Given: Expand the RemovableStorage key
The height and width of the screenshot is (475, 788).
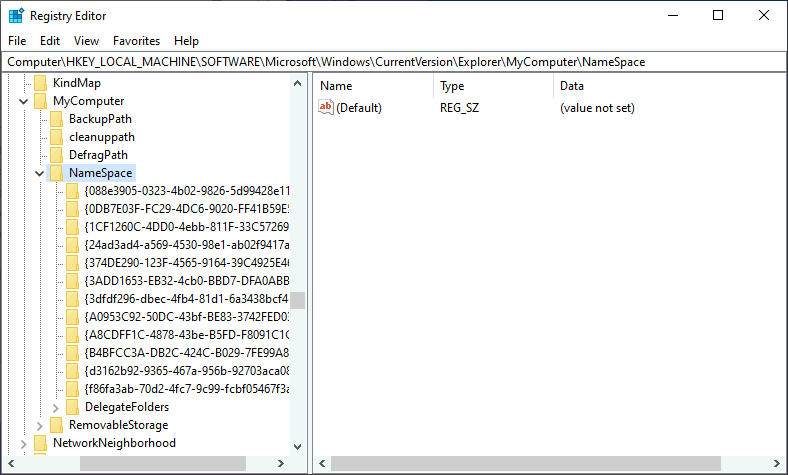Looking at the screenshot, I should point(40,426).
